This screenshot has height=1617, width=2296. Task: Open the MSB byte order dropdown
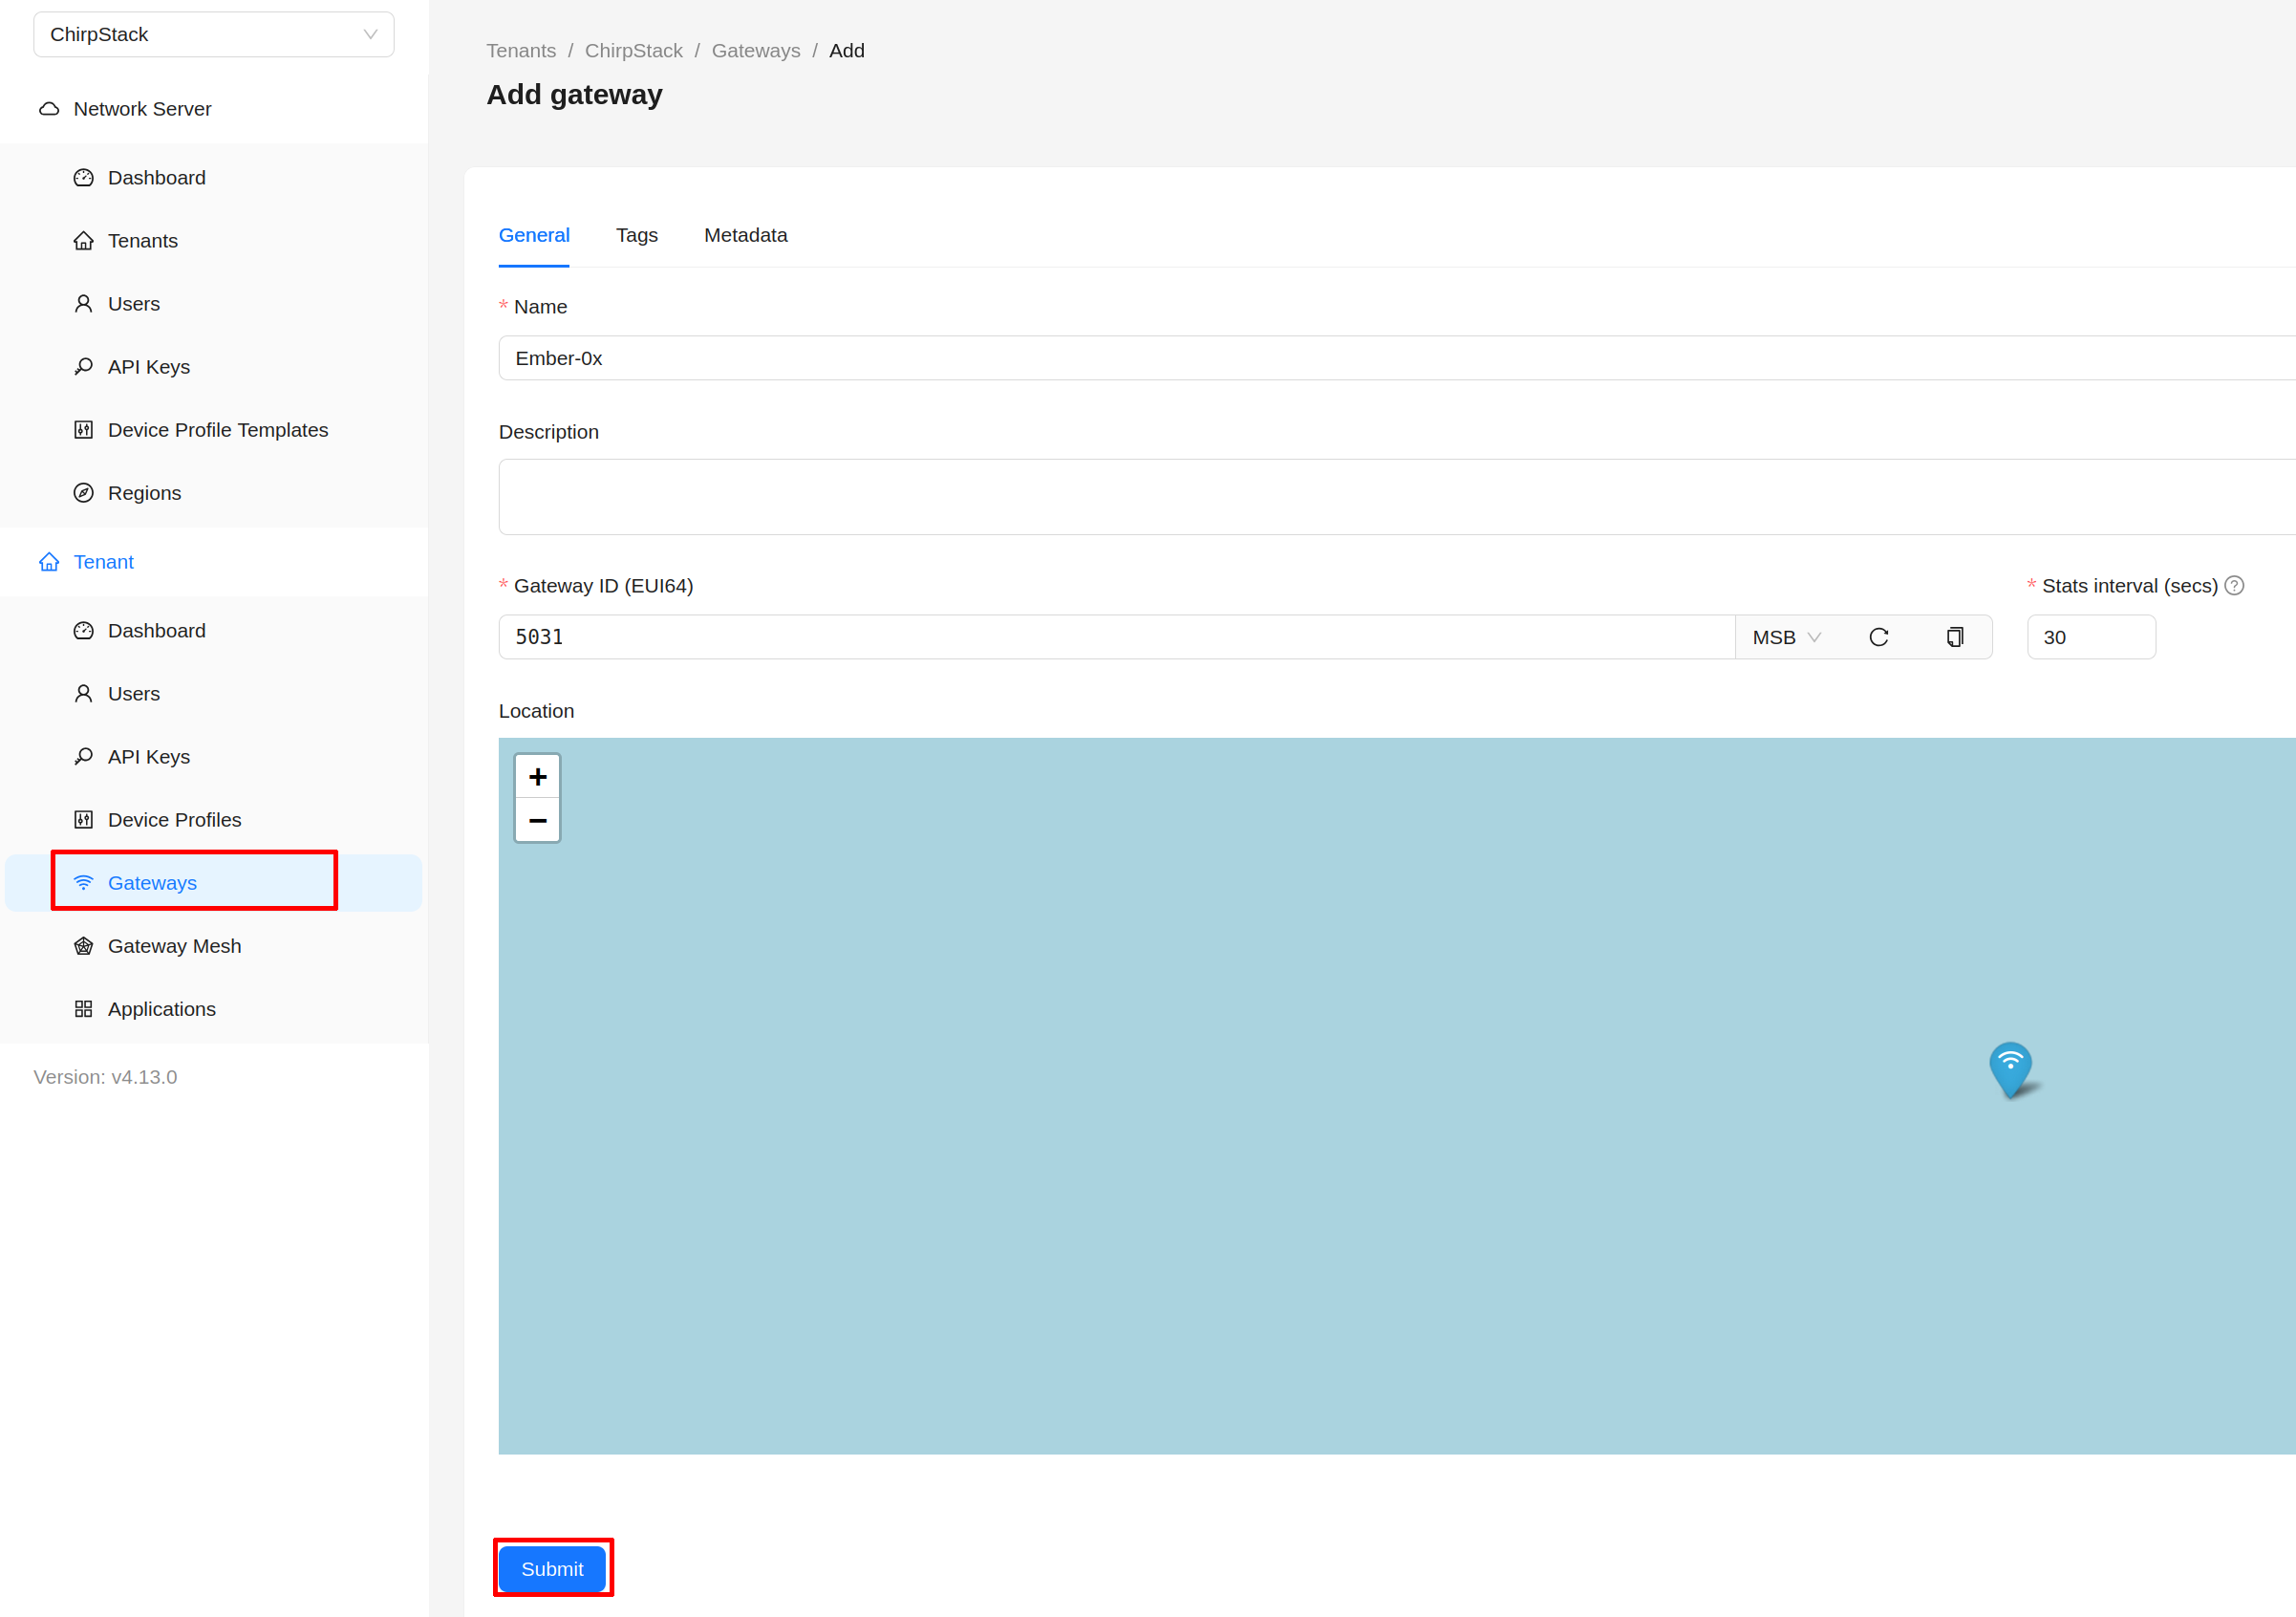pyautogui.click(x=1786, y=637)
